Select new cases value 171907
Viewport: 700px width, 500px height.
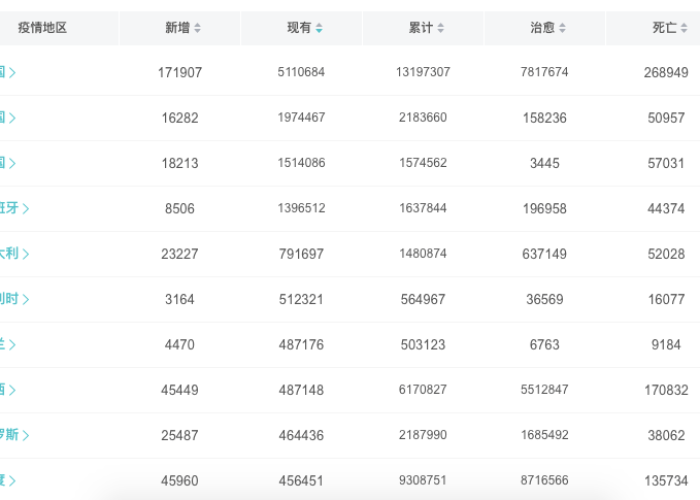click(180, 72)
